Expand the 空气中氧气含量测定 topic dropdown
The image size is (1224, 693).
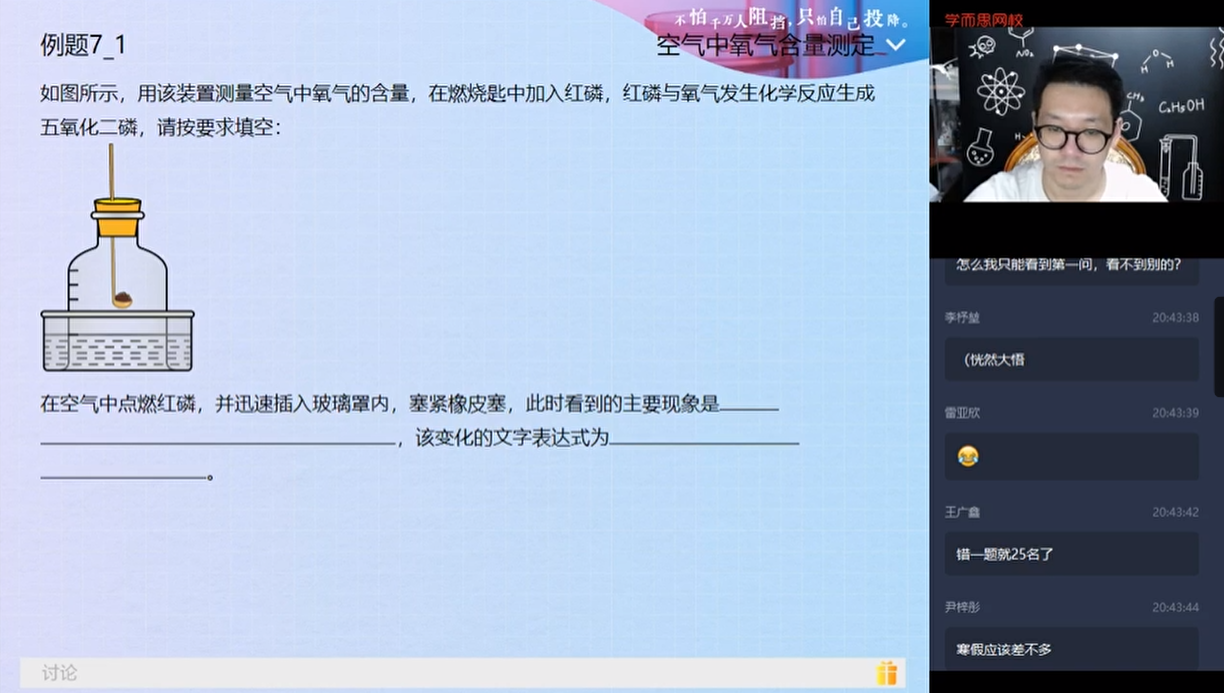(x=896, y=43)
